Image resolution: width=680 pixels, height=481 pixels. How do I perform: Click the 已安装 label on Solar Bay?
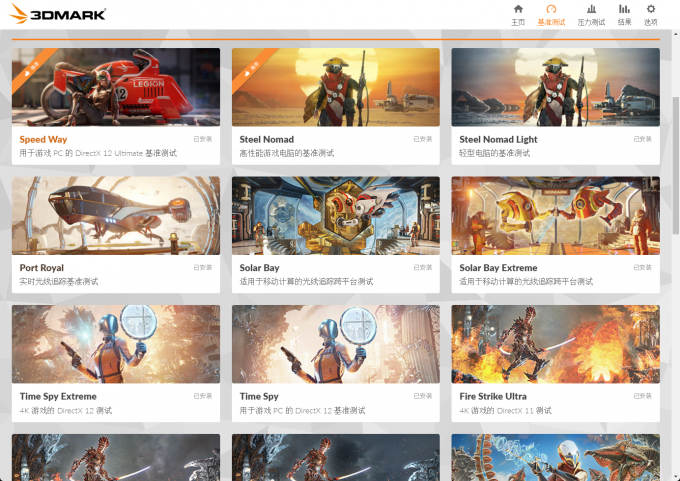click(422, 267)
